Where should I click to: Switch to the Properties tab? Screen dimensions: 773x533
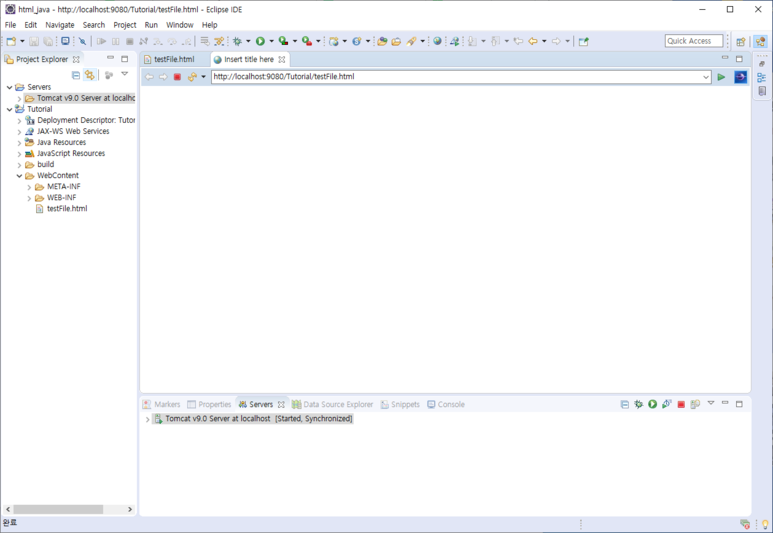tap(210, 404)
